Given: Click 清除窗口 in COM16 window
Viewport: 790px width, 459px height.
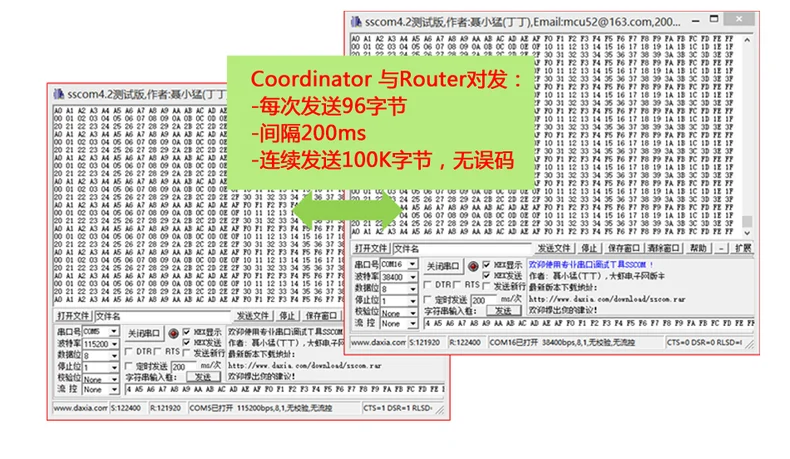Looking at the screenshot, I should tap(663, 248).
